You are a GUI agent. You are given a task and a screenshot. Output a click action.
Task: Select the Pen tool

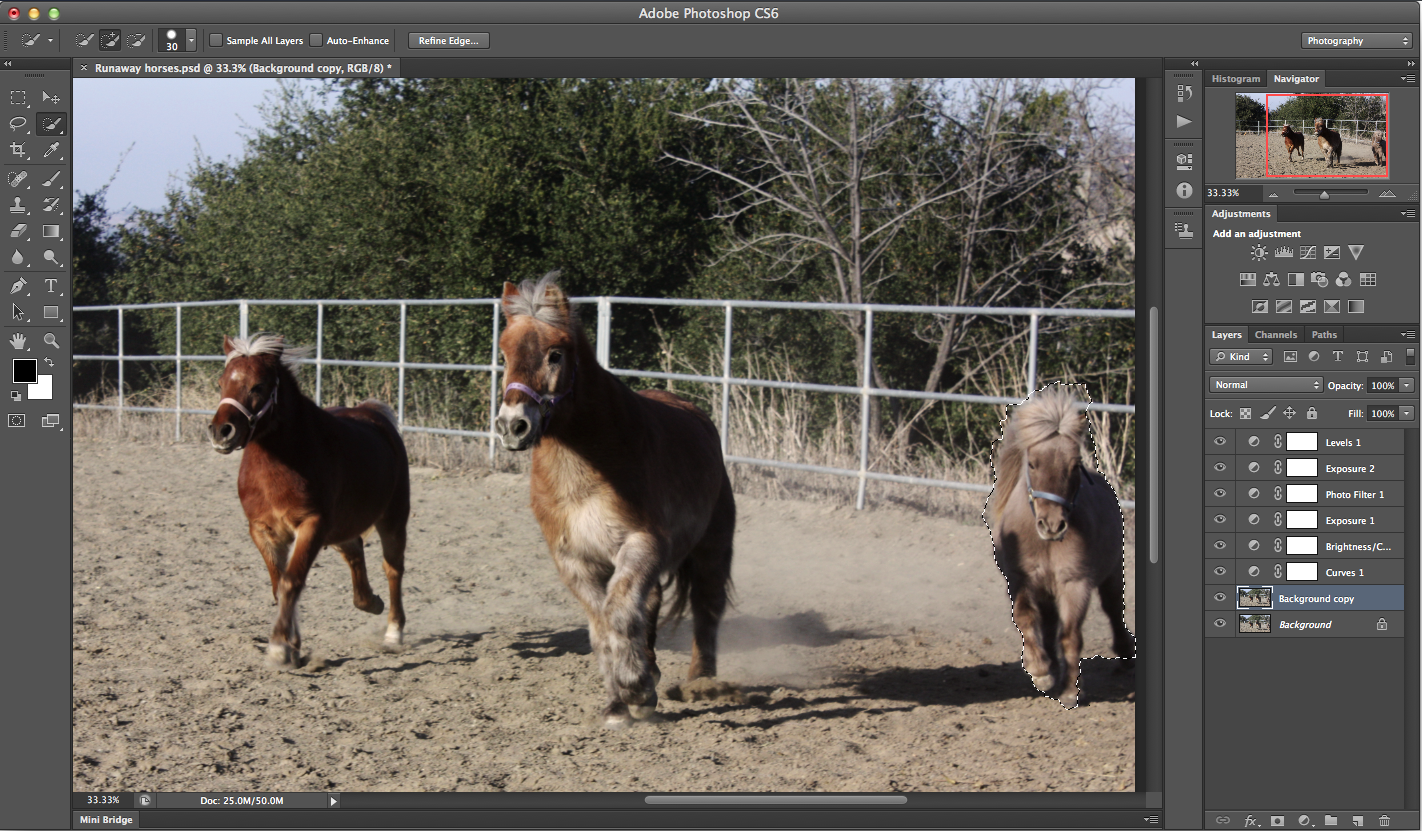18,286
